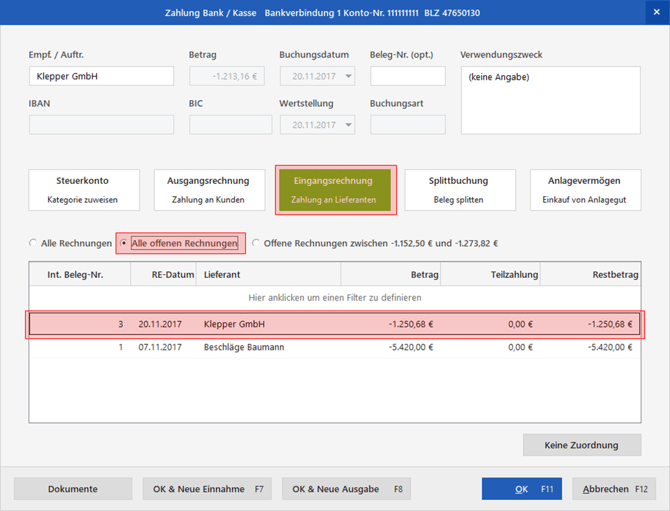The height and width of the screenshot is (511, 670).
Task: Select the 'Alle offenen Rechnungen' radio option
Action: 124,243
